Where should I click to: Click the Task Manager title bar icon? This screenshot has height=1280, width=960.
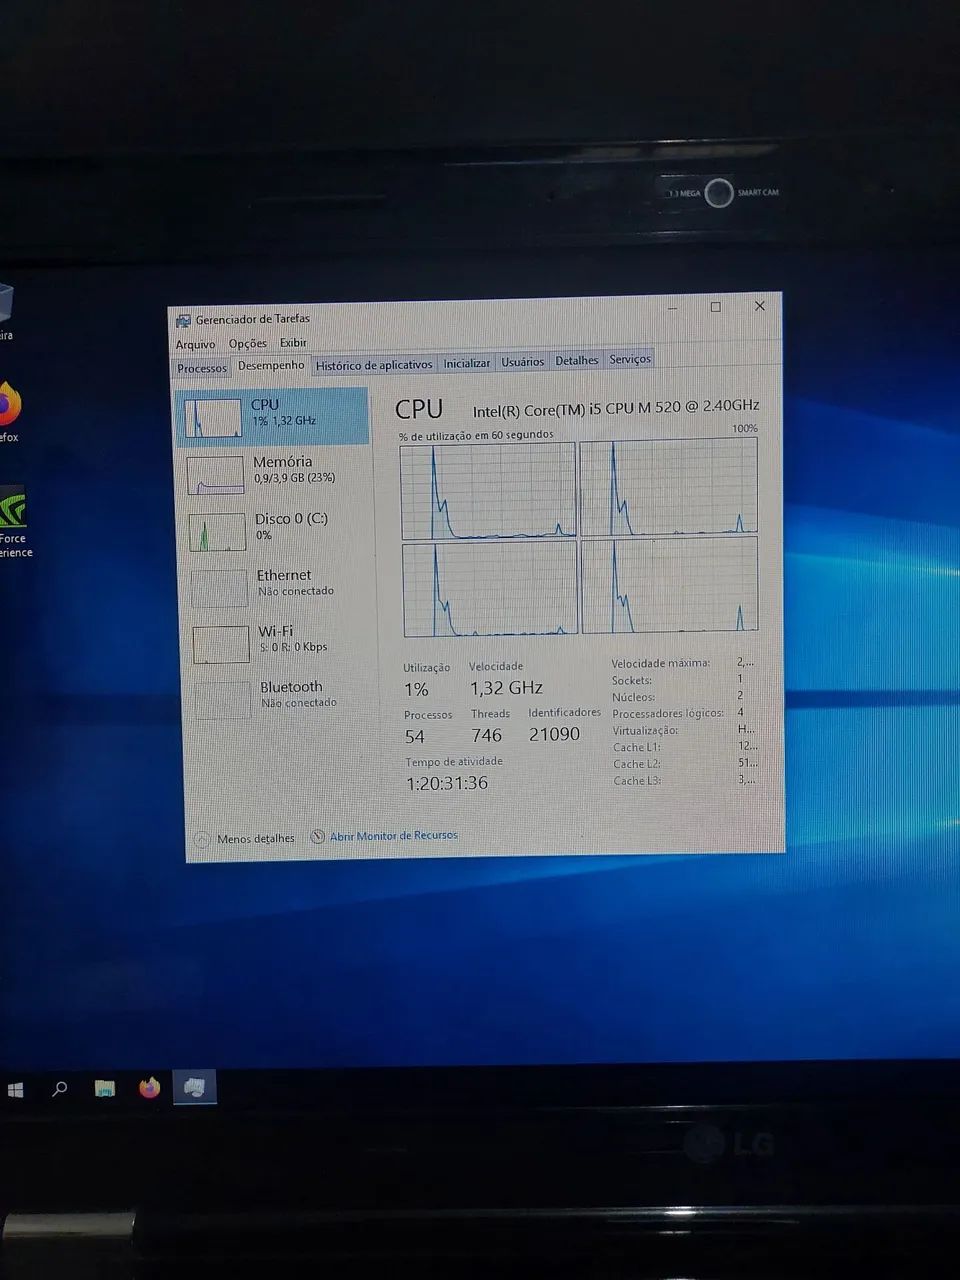click(183, 321)
